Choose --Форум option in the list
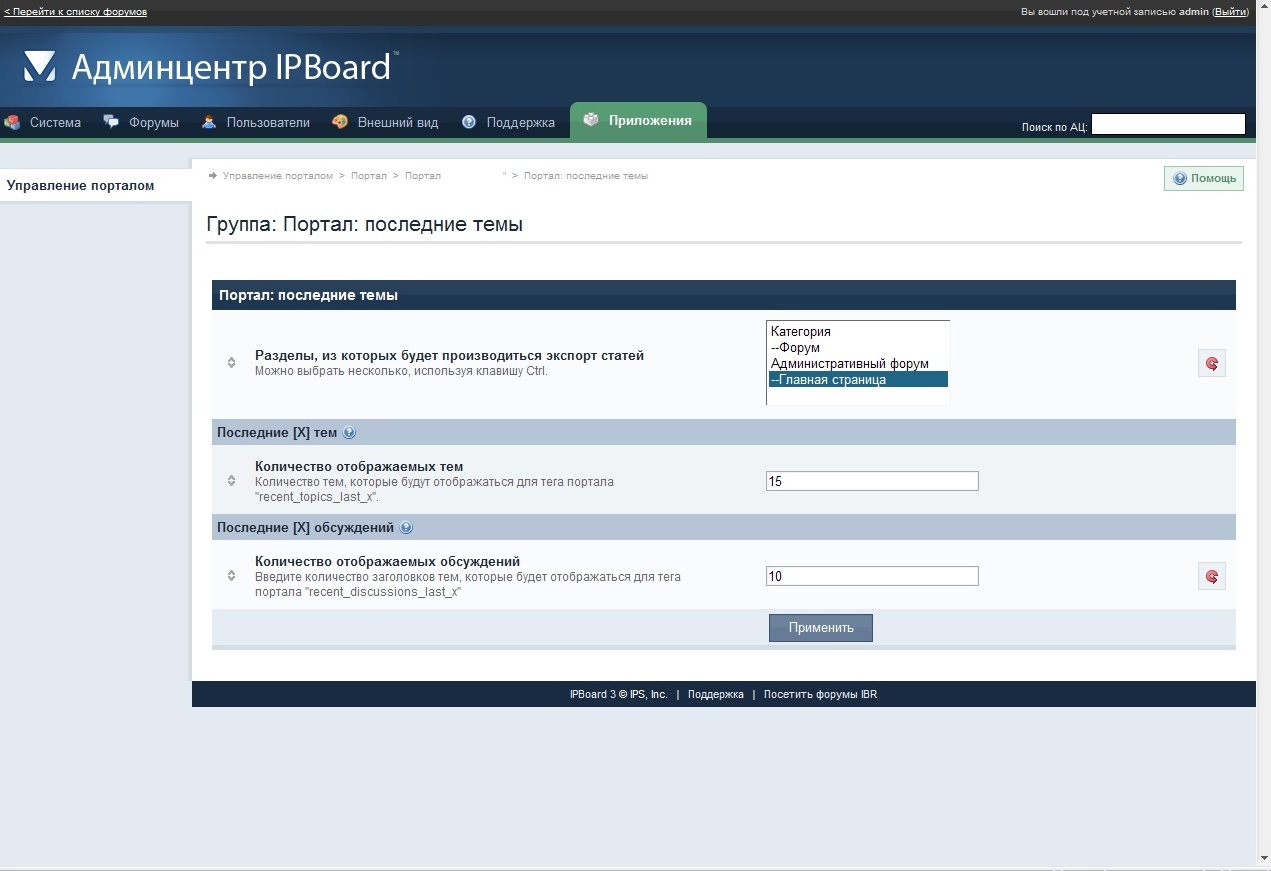This screenshot has height=871, width=1271. [795, 348]
